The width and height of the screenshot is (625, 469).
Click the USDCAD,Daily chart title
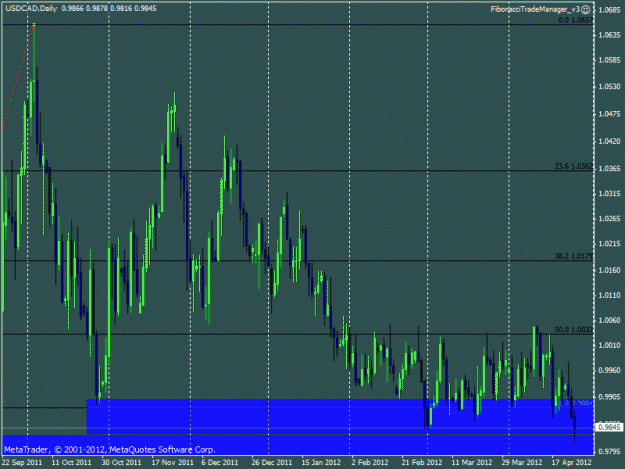point(31,8)
